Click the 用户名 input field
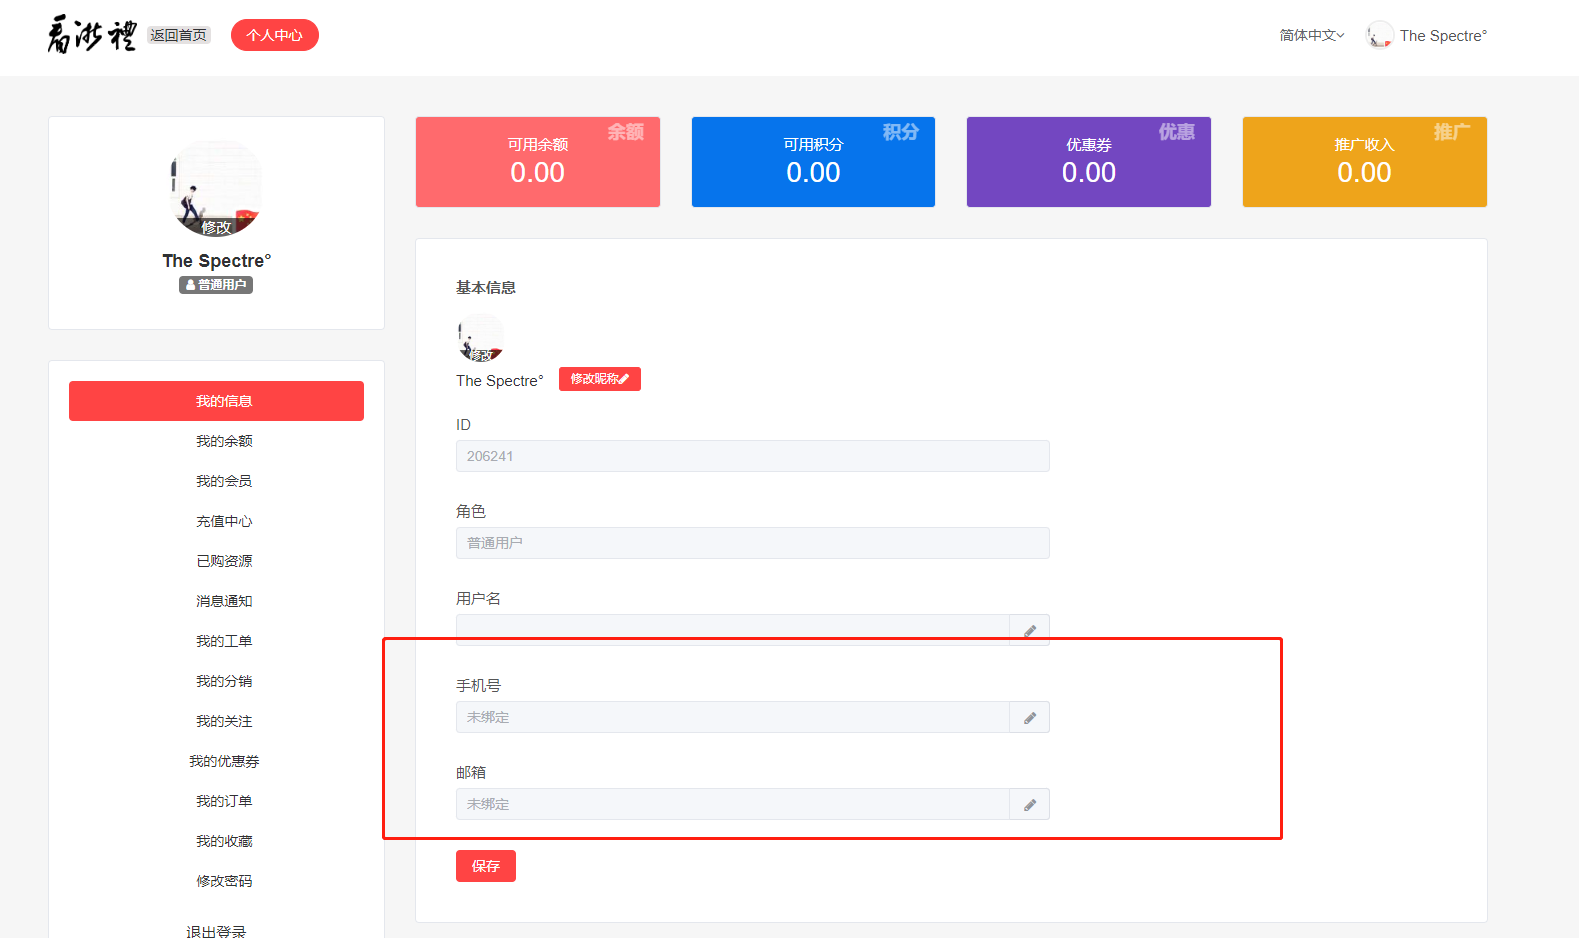Image resolution: width=1579 pixels, height=938 pixels. click(x=733, y=630)
